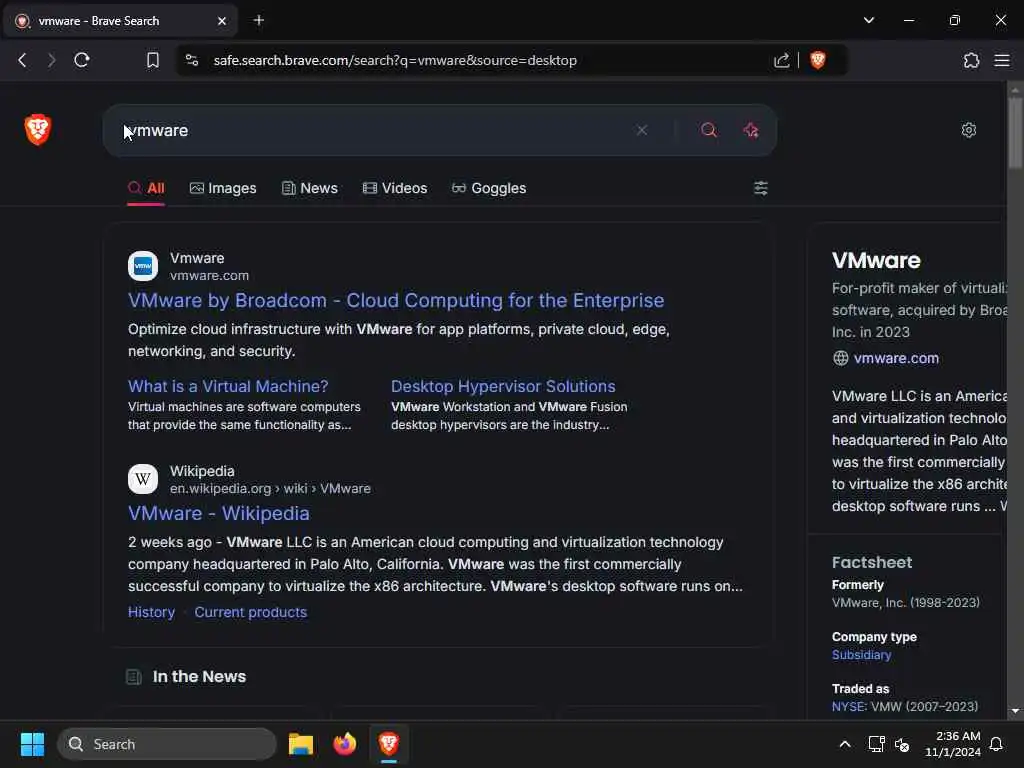Click the address bar URL
This screenshot has width=1024, height=768.
[395, 60]
